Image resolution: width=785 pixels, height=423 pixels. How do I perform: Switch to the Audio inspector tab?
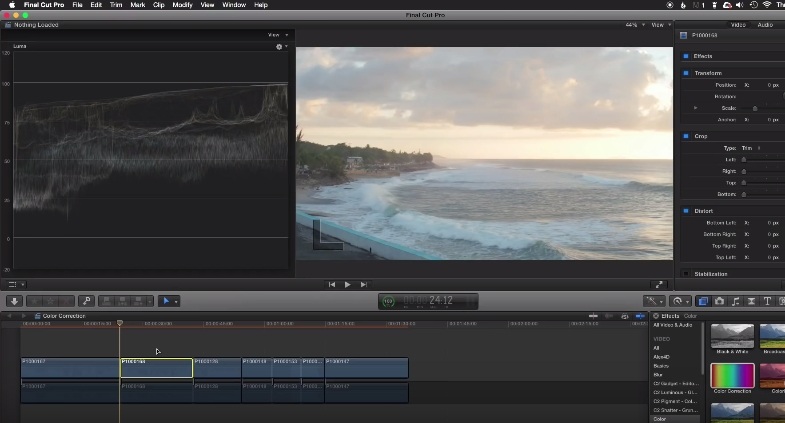[765, 24]
